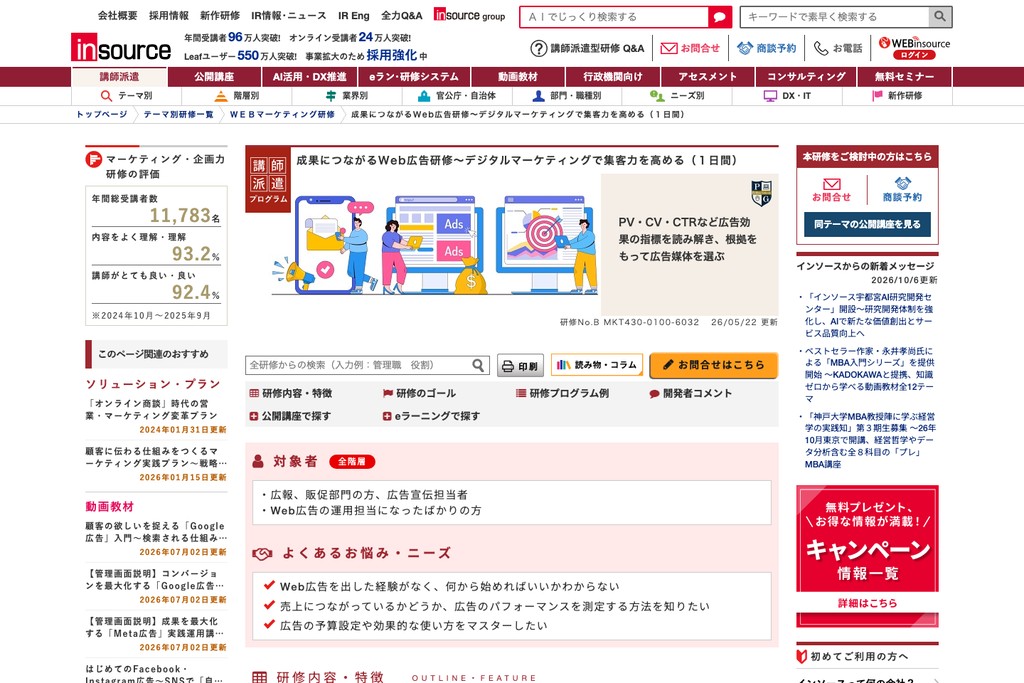Open 講師派遣型研修 Q&A help icon

(538, 48)
